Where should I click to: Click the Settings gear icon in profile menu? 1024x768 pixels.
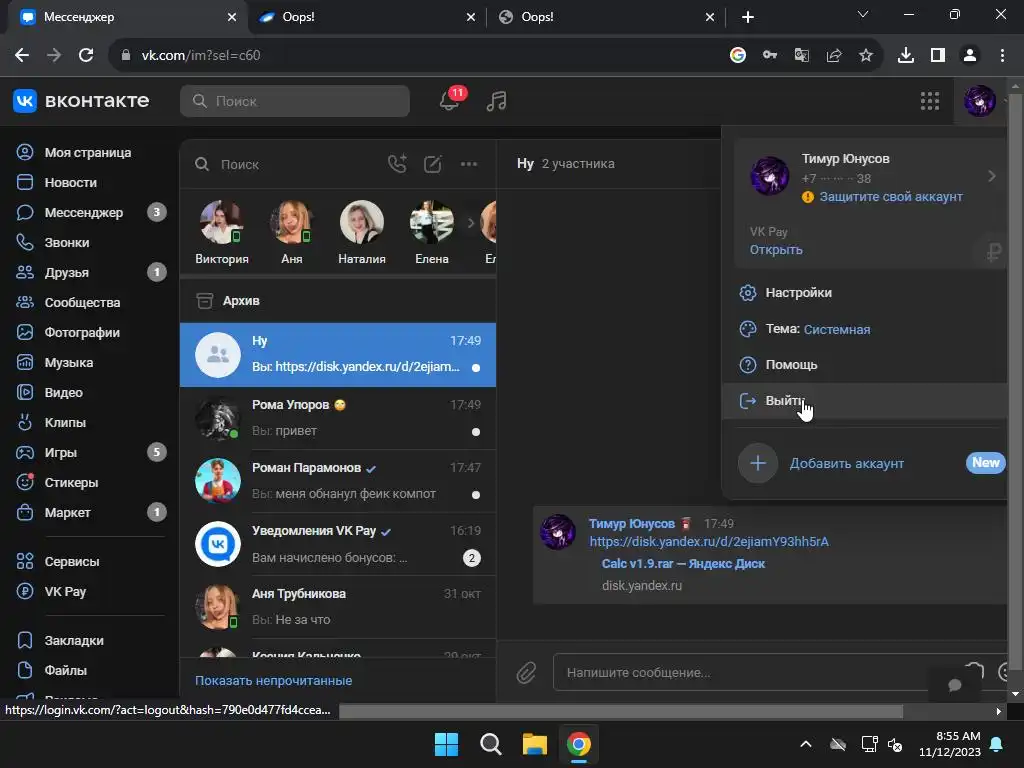[747, 293]
